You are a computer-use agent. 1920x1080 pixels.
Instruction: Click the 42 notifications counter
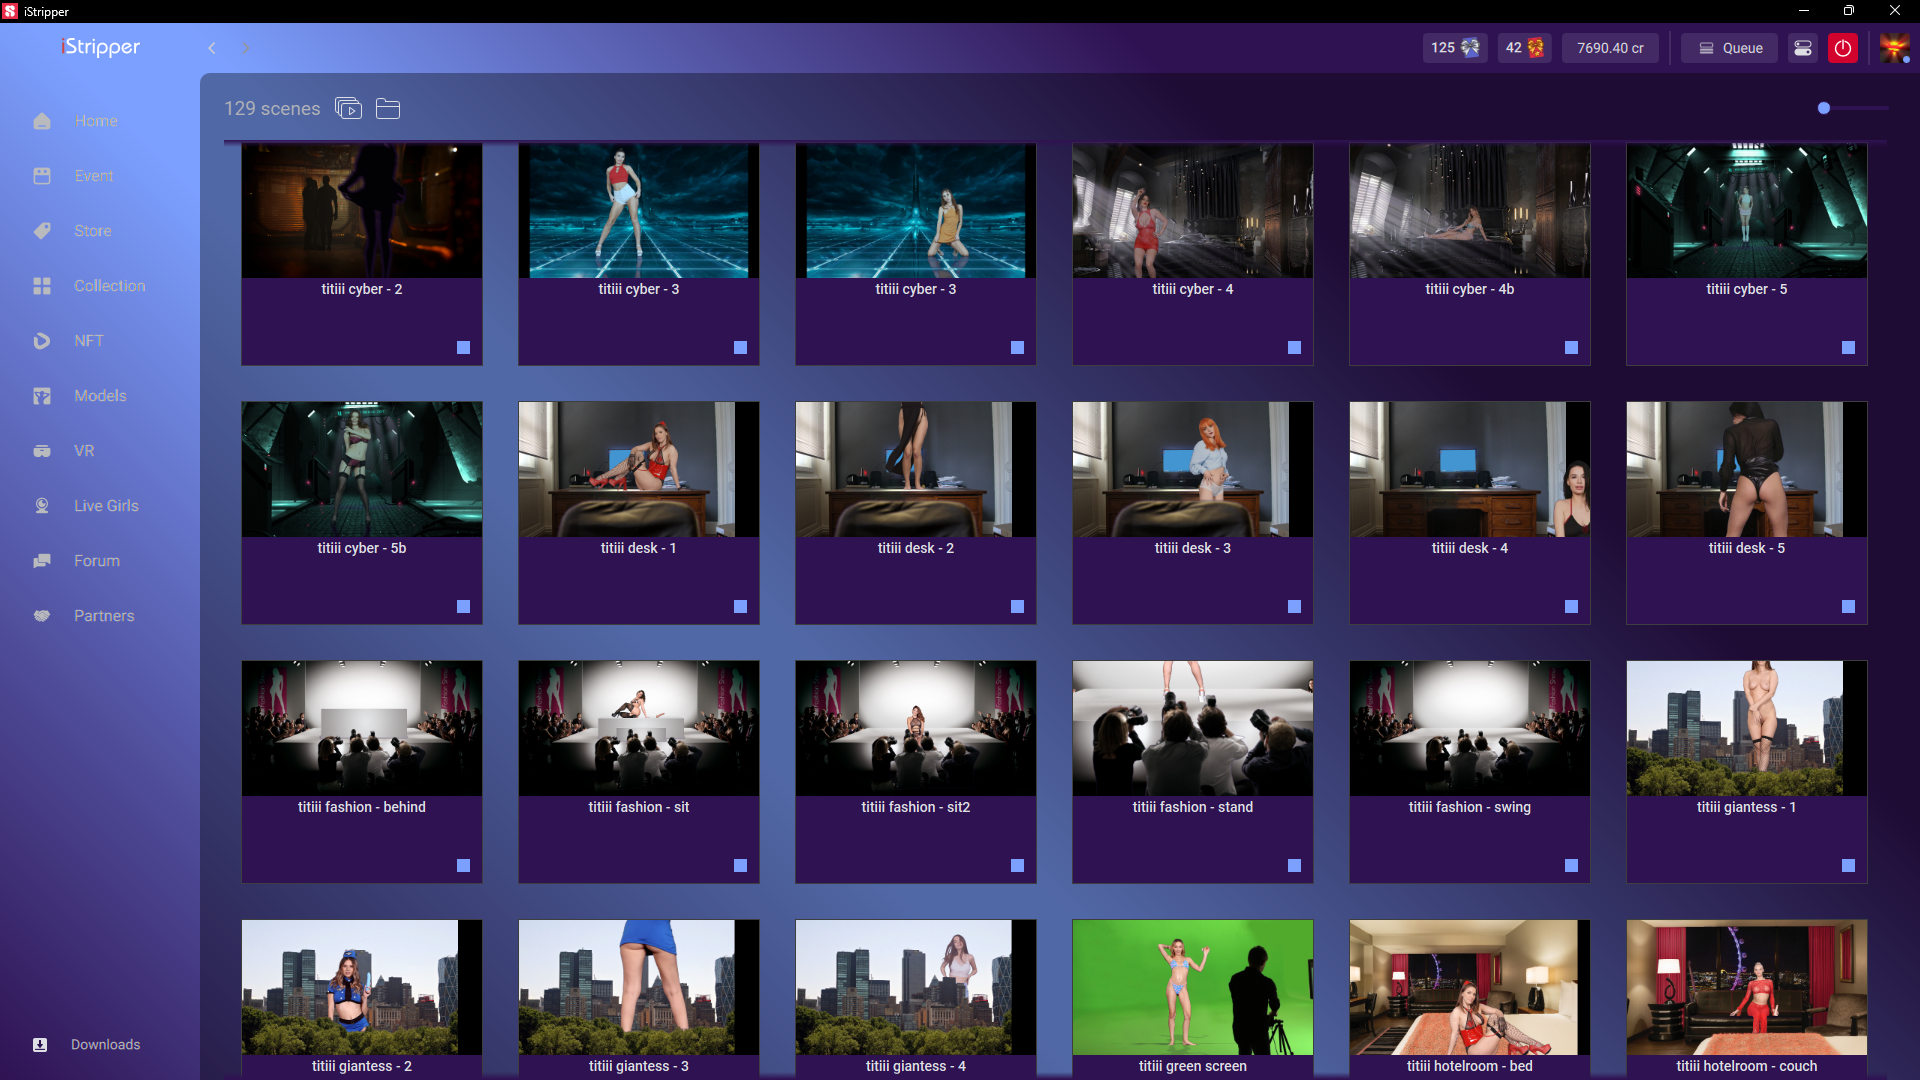tap(1524, 48)
